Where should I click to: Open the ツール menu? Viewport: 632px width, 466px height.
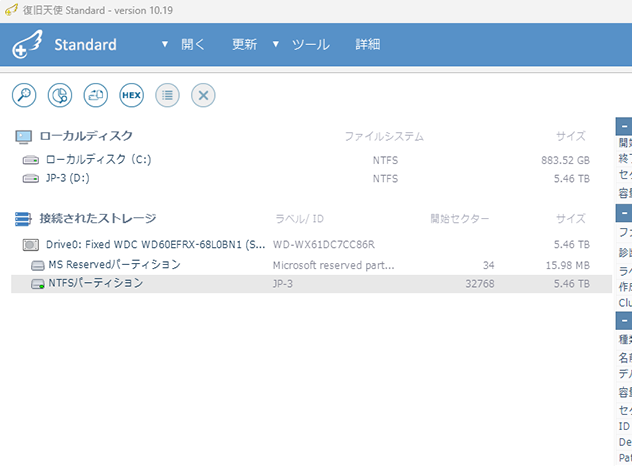click(x=311, y=44)
